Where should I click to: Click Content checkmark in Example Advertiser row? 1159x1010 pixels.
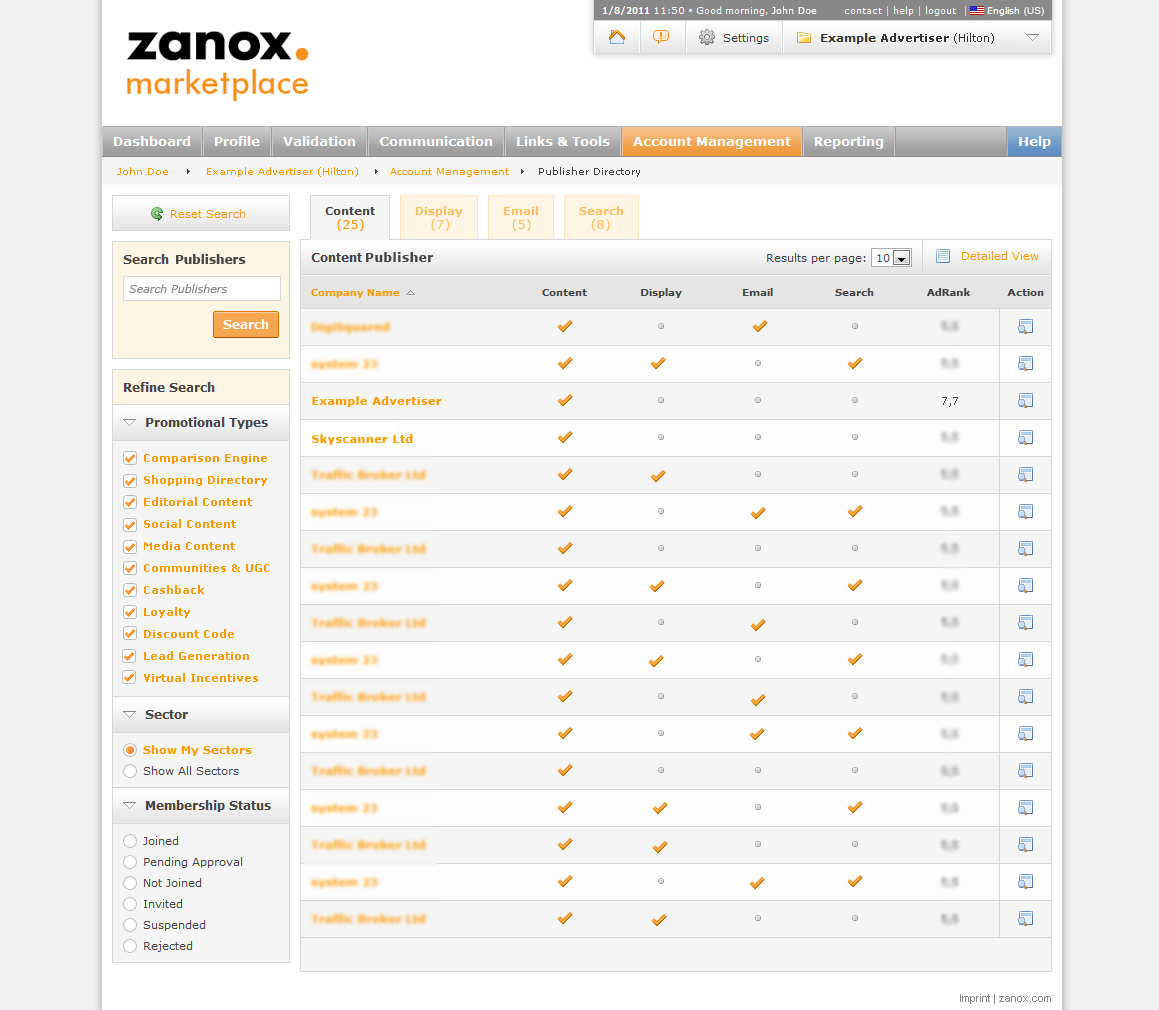pos(565,400)
